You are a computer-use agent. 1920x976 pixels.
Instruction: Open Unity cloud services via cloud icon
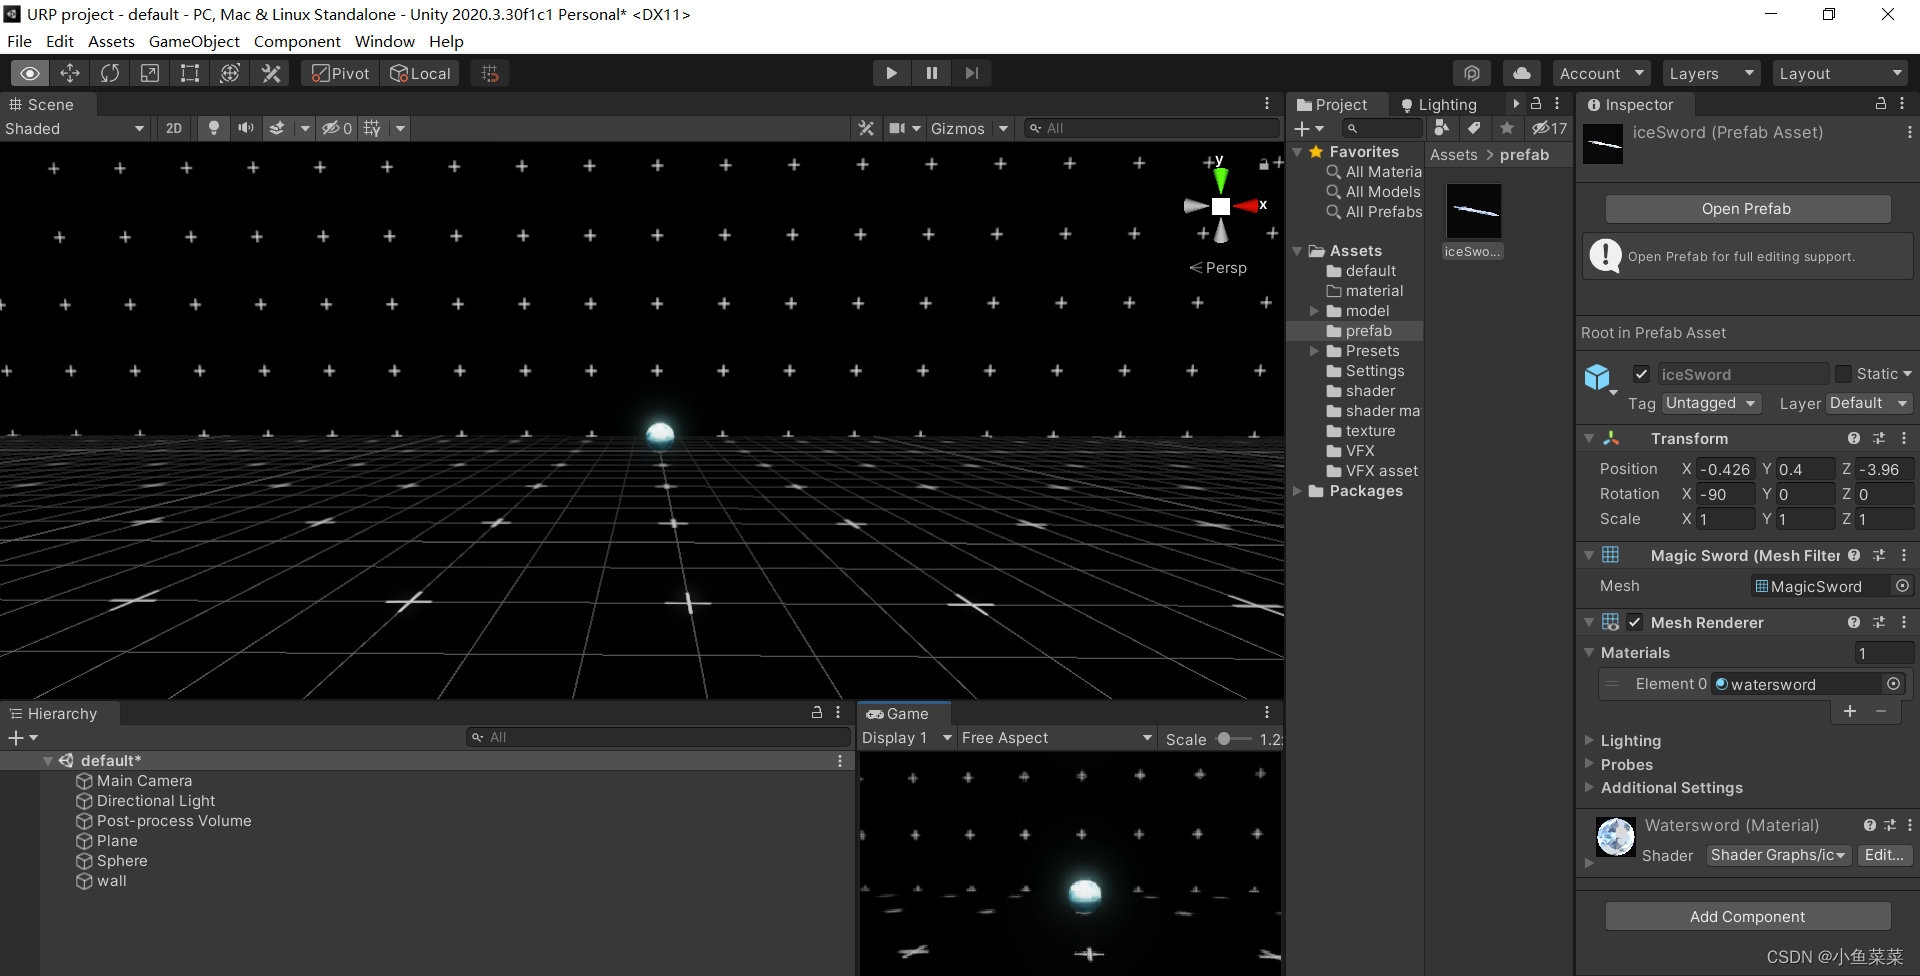(1522, 72)
